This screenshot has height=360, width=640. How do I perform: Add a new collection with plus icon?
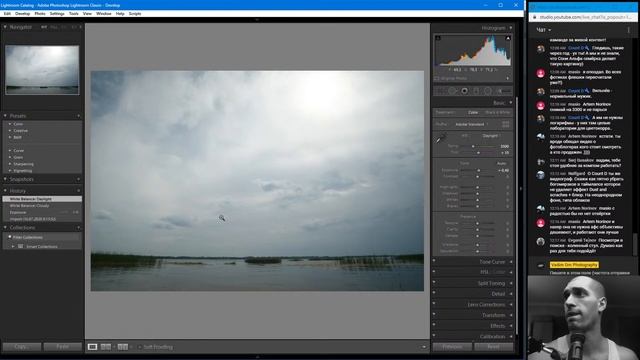click(78, 227)
